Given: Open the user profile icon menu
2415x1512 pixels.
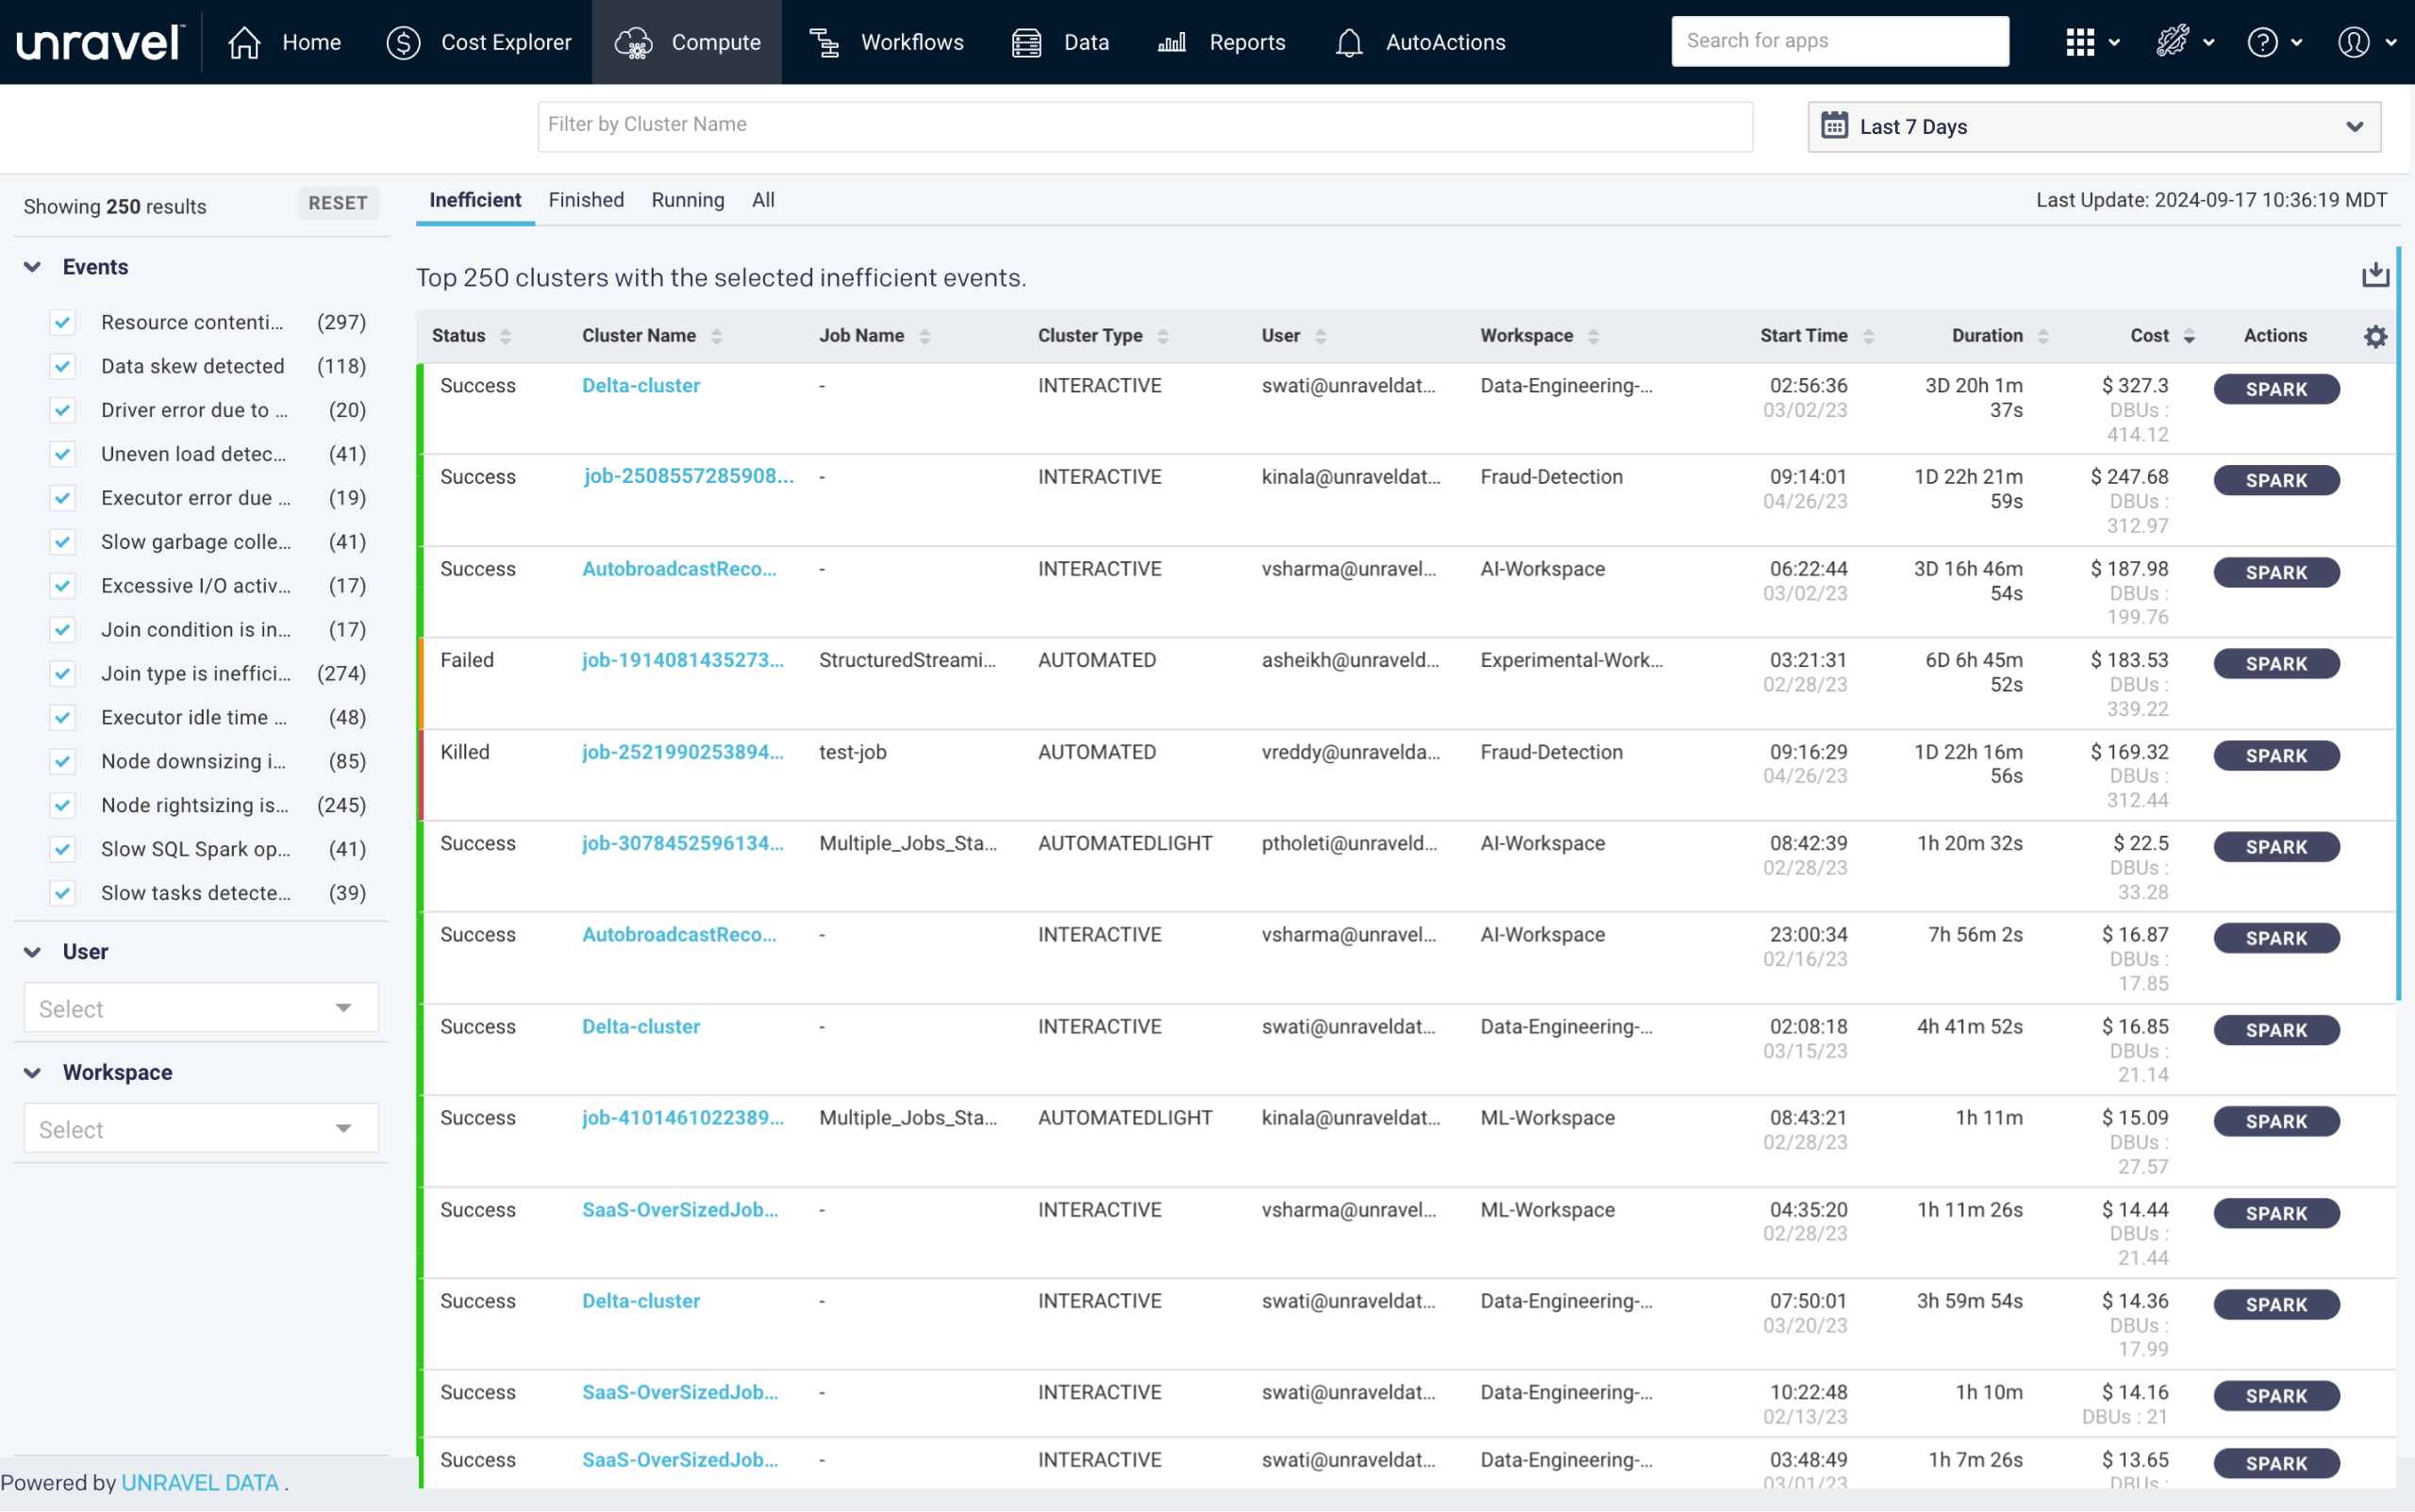Looking at the screenshot, I should [x=2353, y=42].
